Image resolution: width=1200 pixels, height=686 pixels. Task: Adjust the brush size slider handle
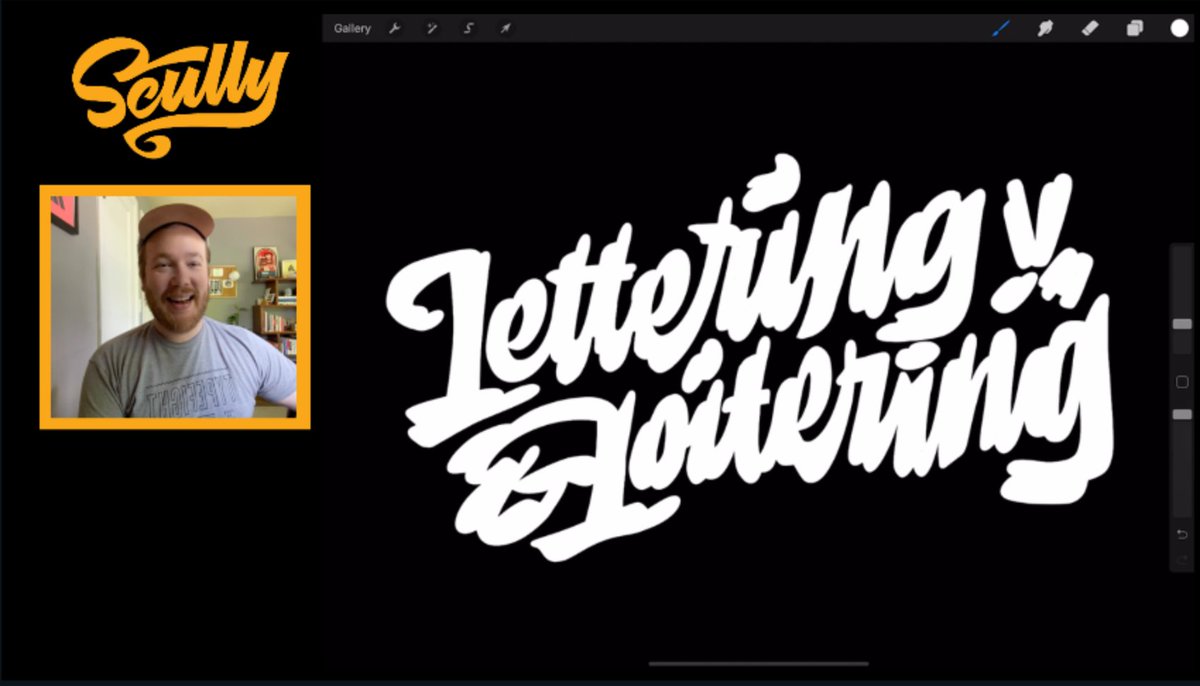point(1182,324)
